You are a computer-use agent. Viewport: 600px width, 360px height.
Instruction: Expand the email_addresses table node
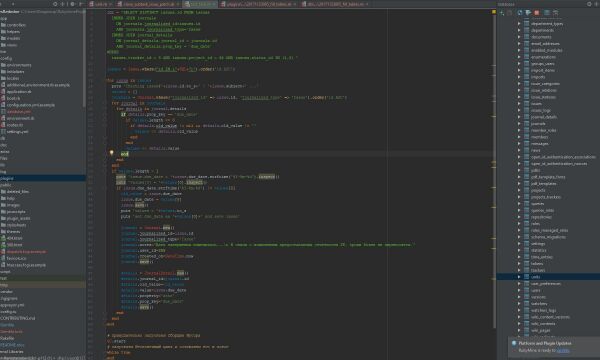pyautogui.click(x=519, y=44)
